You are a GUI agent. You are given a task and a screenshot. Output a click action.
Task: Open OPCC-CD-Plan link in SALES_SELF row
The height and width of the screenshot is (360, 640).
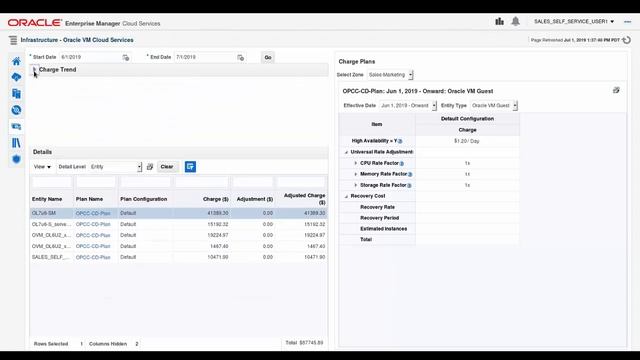point(93,257)
